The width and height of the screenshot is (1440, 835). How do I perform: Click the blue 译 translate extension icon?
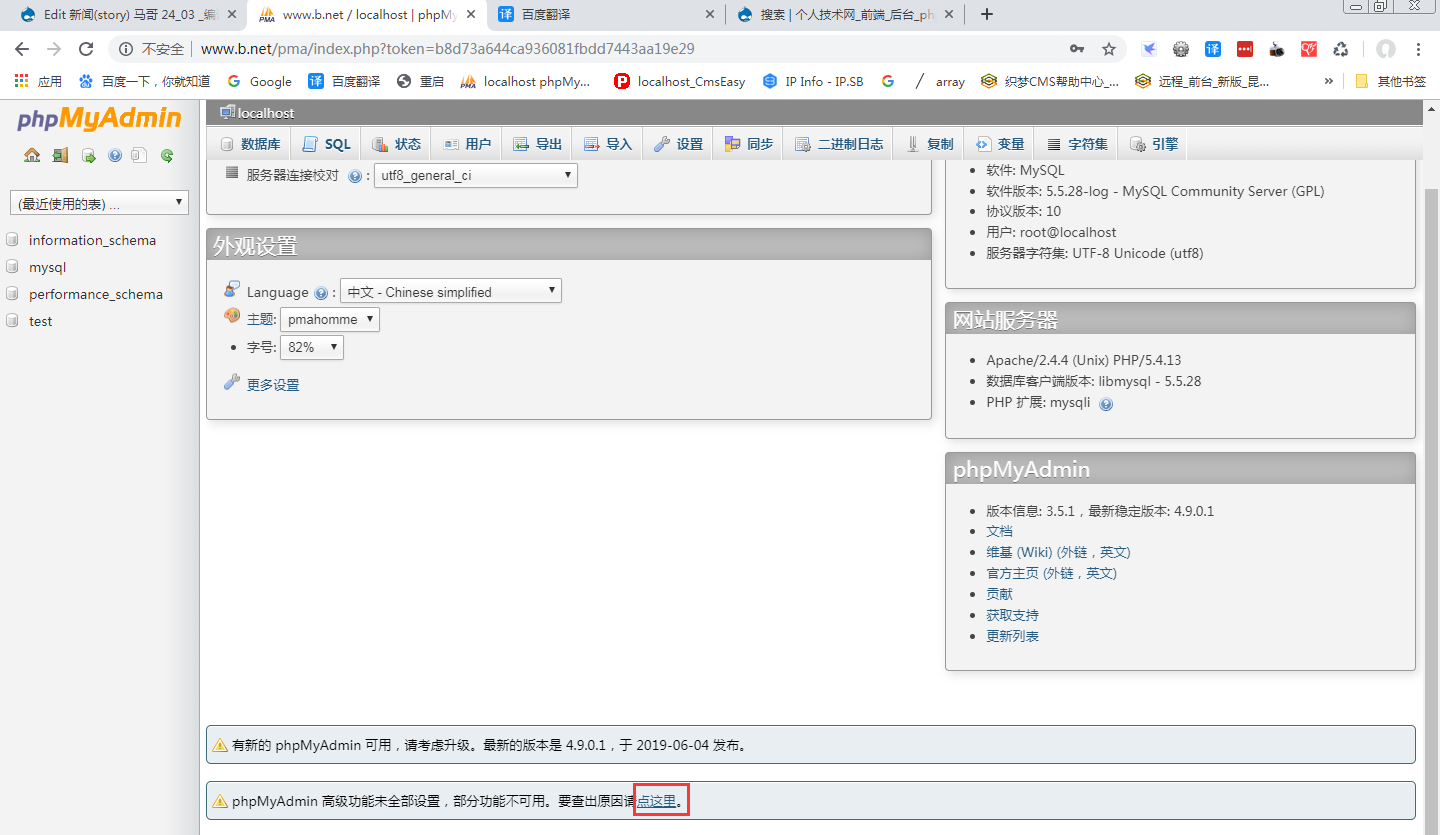point(1213,49)
